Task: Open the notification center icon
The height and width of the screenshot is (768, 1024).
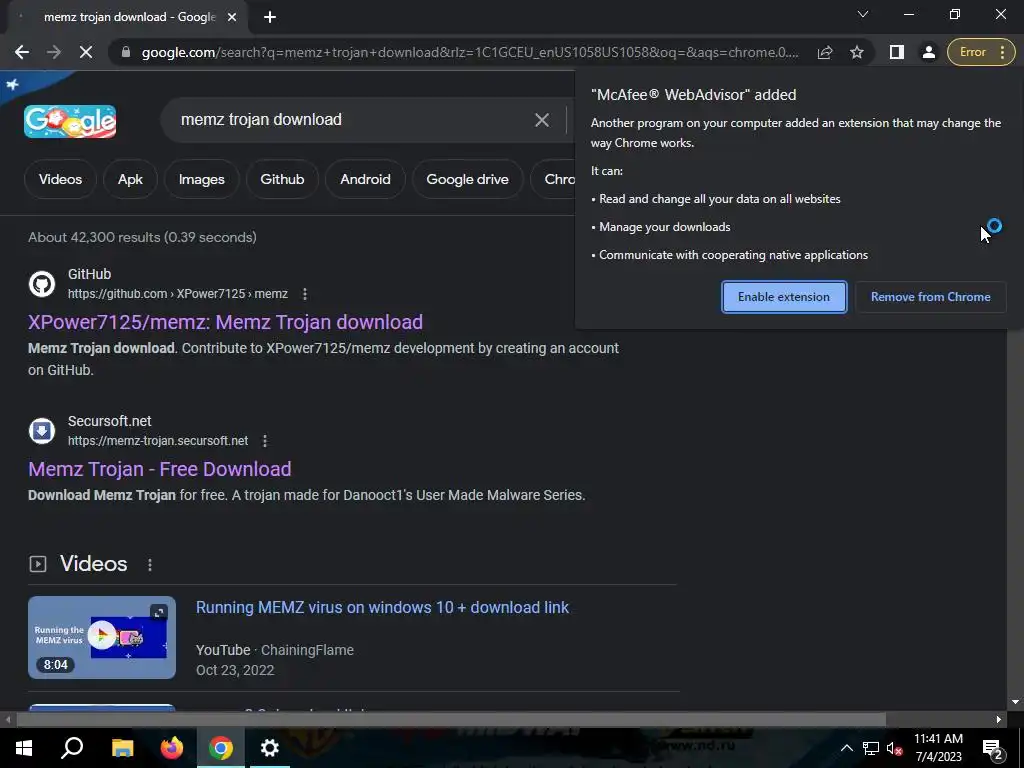Action: [993, 748]
